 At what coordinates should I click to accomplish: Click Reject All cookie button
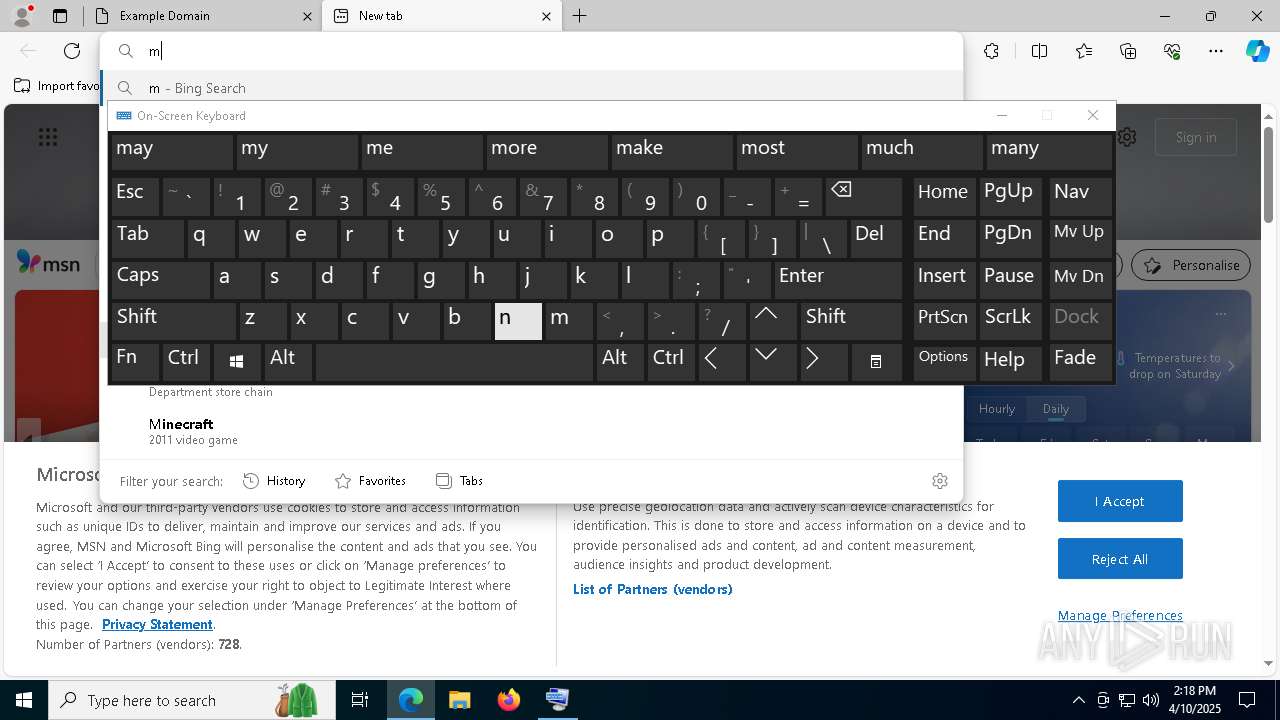pyautogui.click(x=1120, y=559)
